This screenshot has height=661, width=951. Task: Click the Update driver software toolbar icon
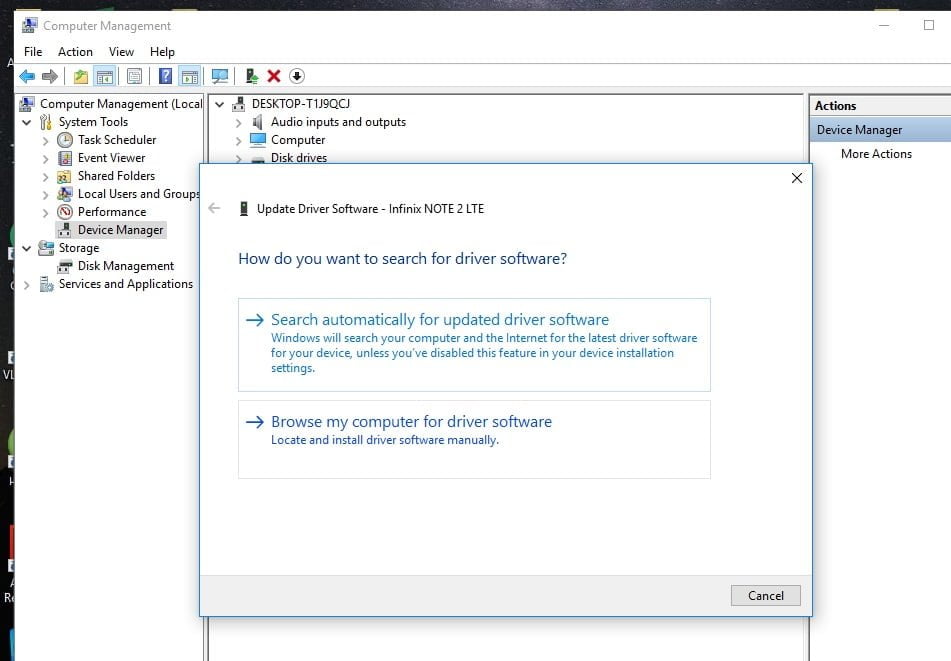(252, 76)
